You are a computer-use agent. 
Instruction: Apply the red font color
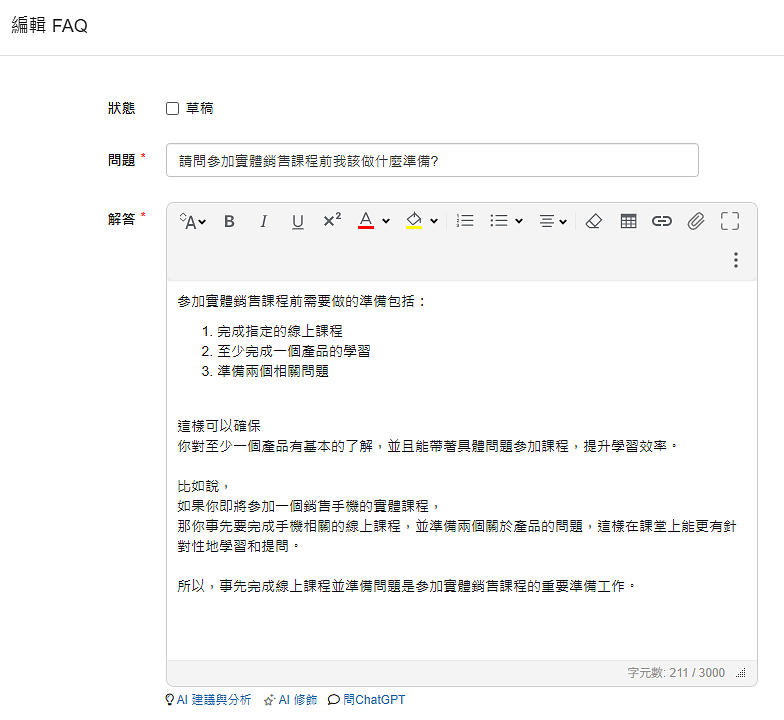pos(366,220)
